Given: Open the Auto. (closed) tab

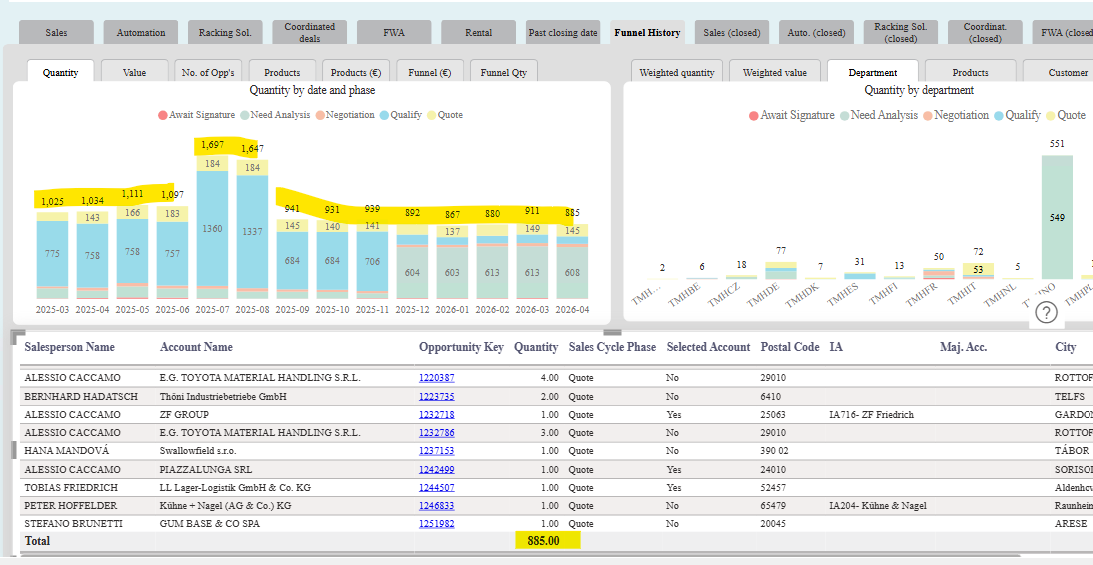Looking at the screenshot, I should click(816, 33).
